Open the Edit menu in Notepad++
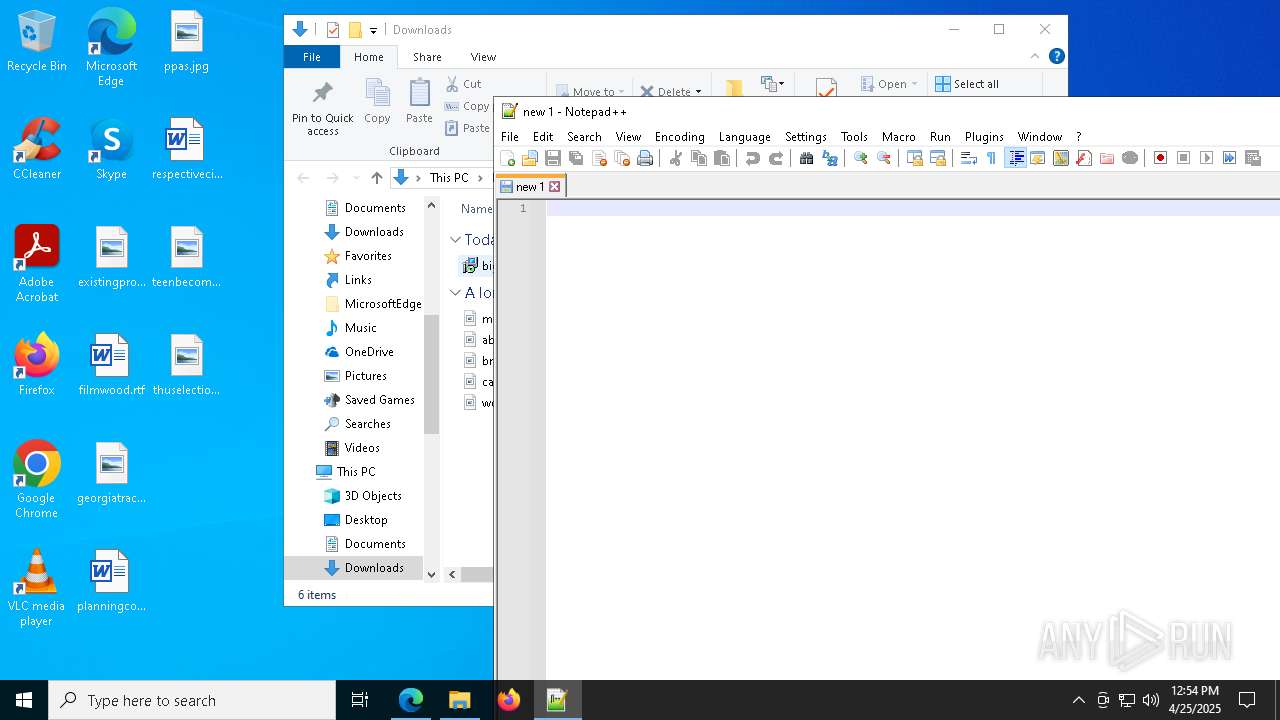The width and height of the screenshot is (1280, 720). (543, 137)
